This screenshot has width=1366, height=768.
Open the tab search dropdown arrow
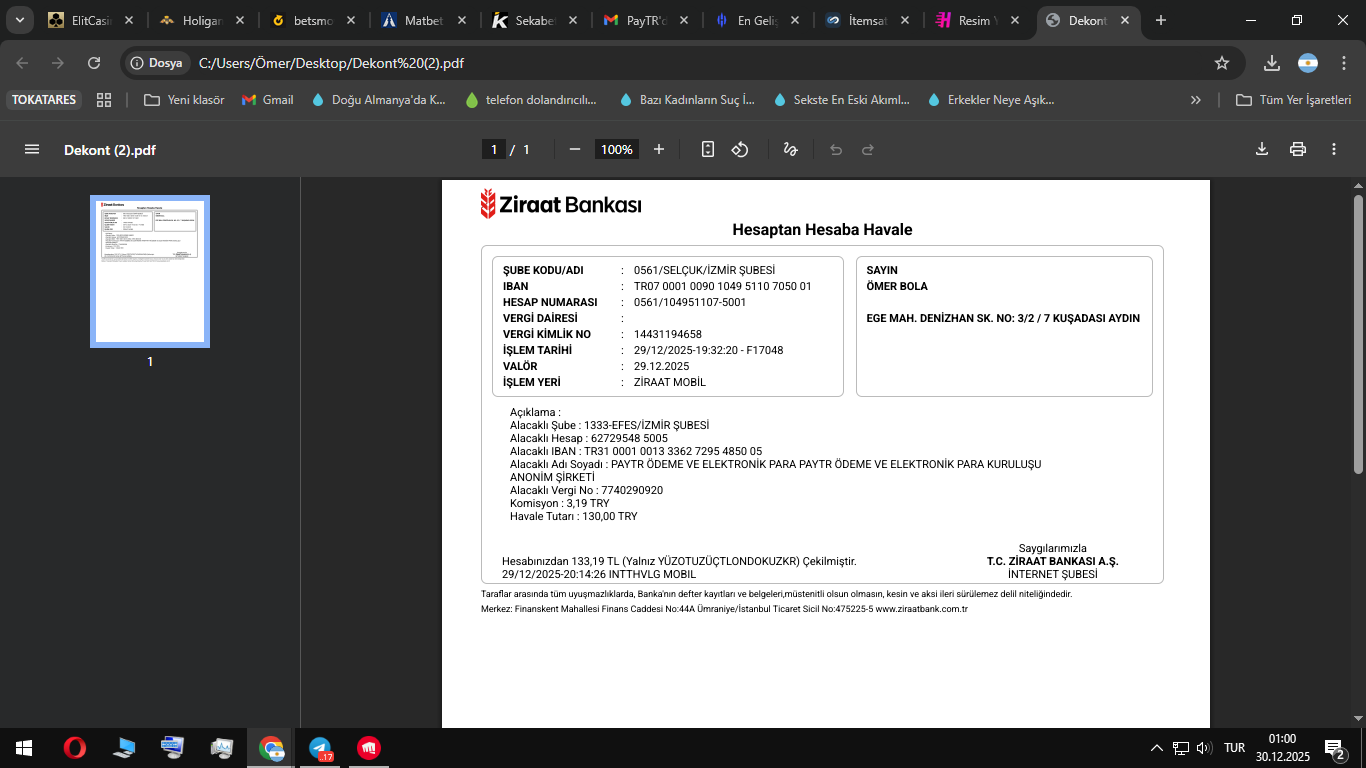click(x=19, y=20)
